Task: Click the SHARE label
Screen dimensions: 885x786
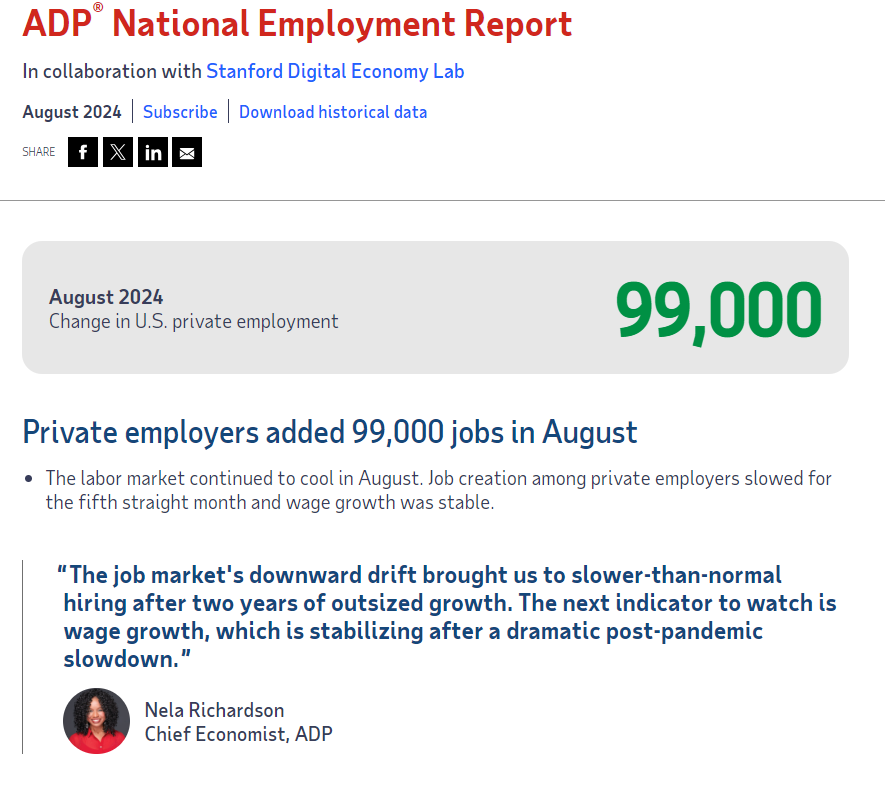Action: tap(39, 152)
